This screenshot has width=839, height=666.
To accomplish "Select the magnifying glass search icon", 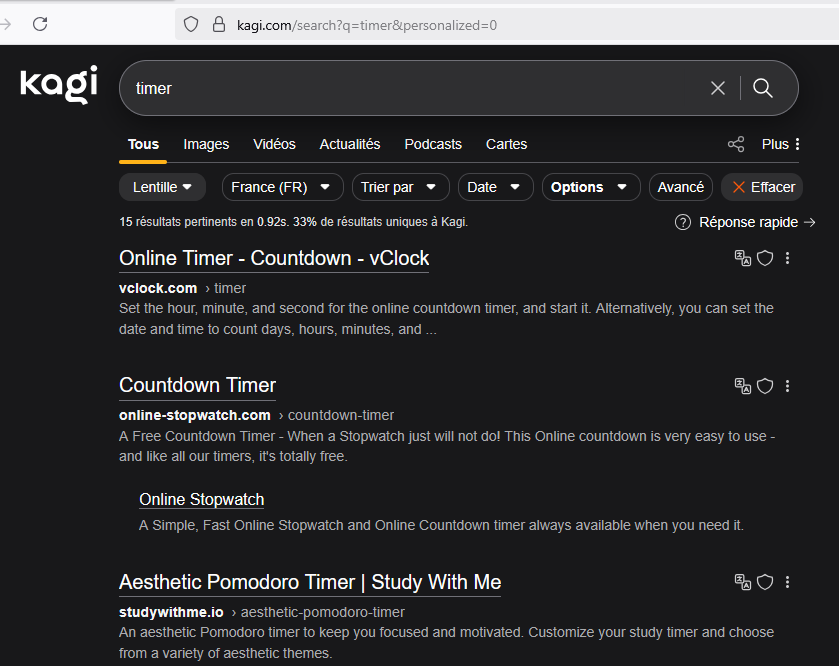I will 763,88.
